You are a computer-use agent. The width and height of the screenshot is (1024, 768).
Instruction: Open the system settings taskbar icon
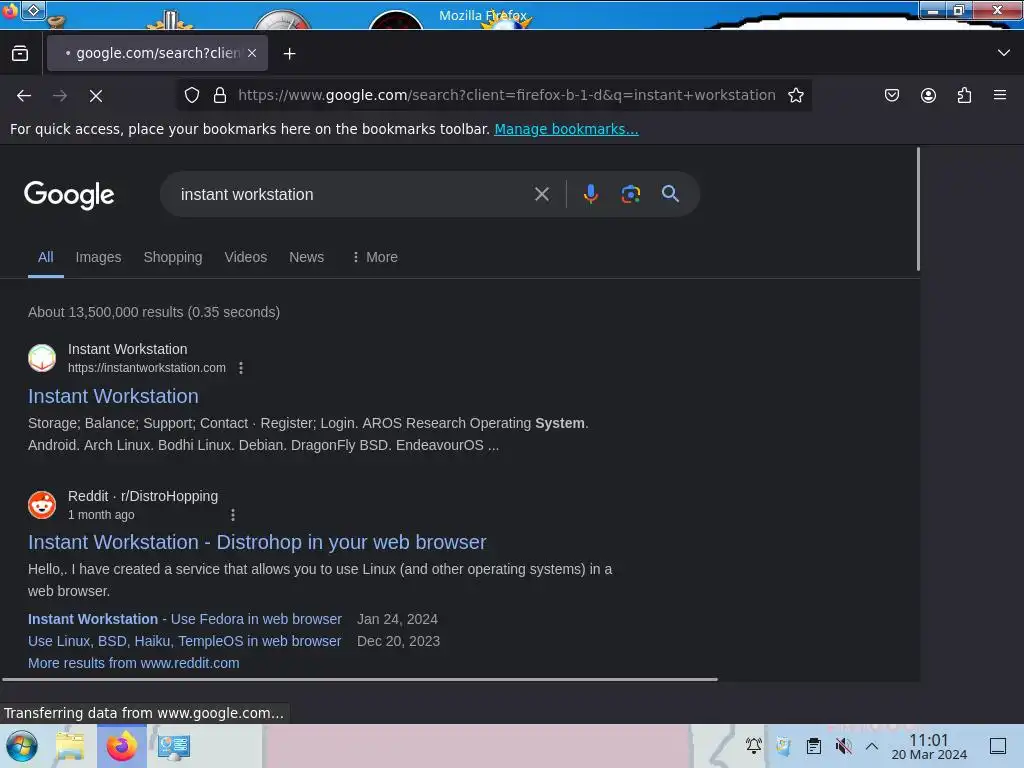tap(174, 746)
